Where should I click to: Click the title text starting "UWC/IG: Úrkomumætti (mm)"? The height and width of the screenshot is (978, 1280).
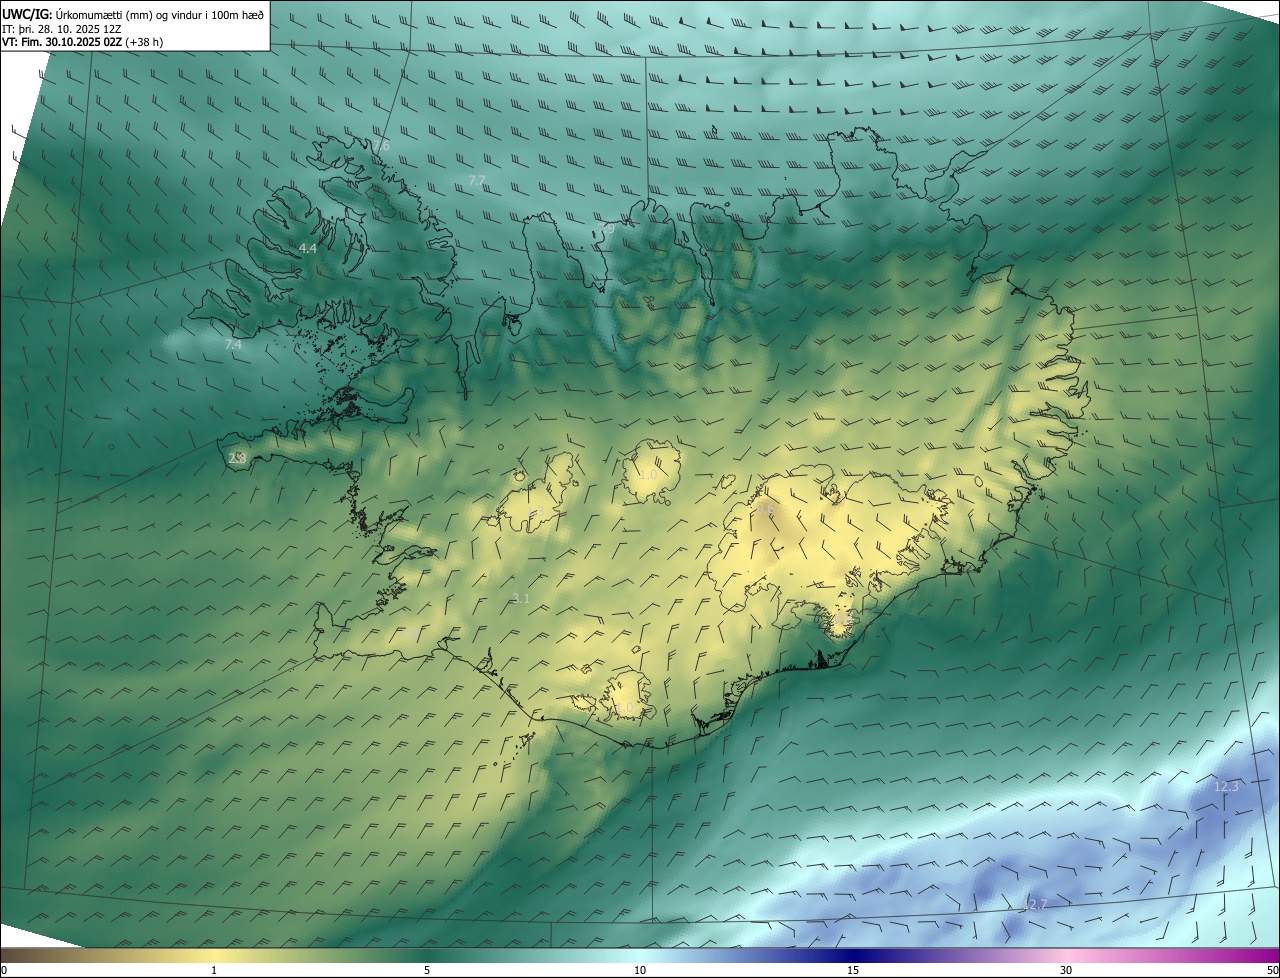click(133, 14)
